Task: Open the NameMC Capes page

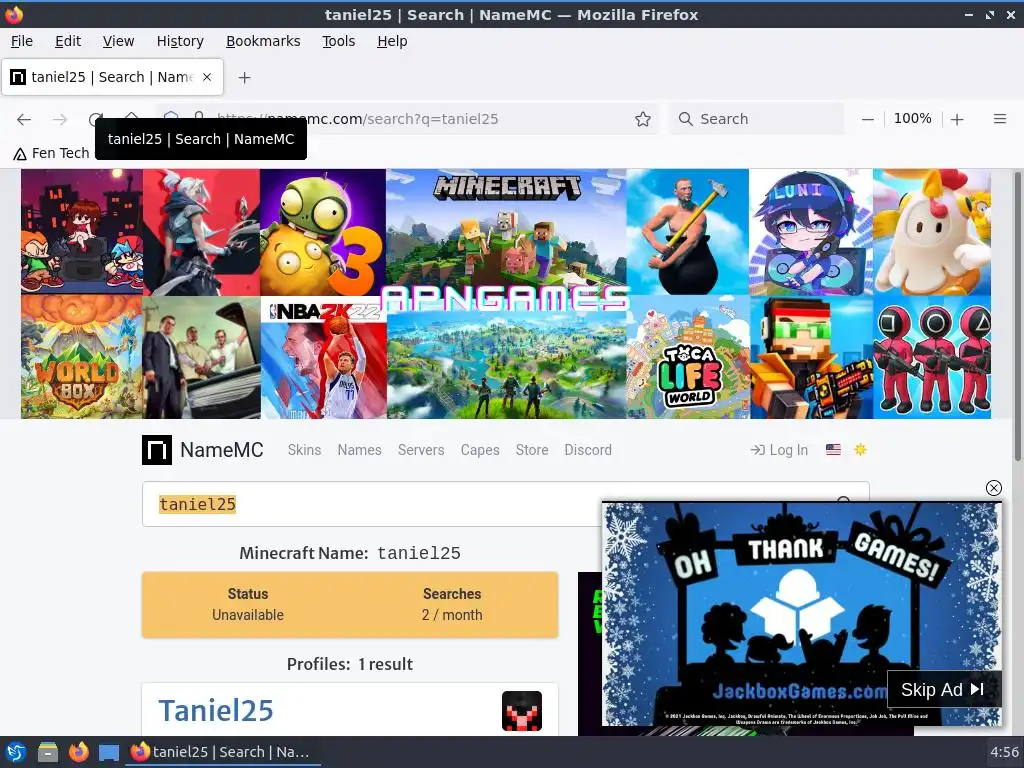Action: (x=480, y=450)
